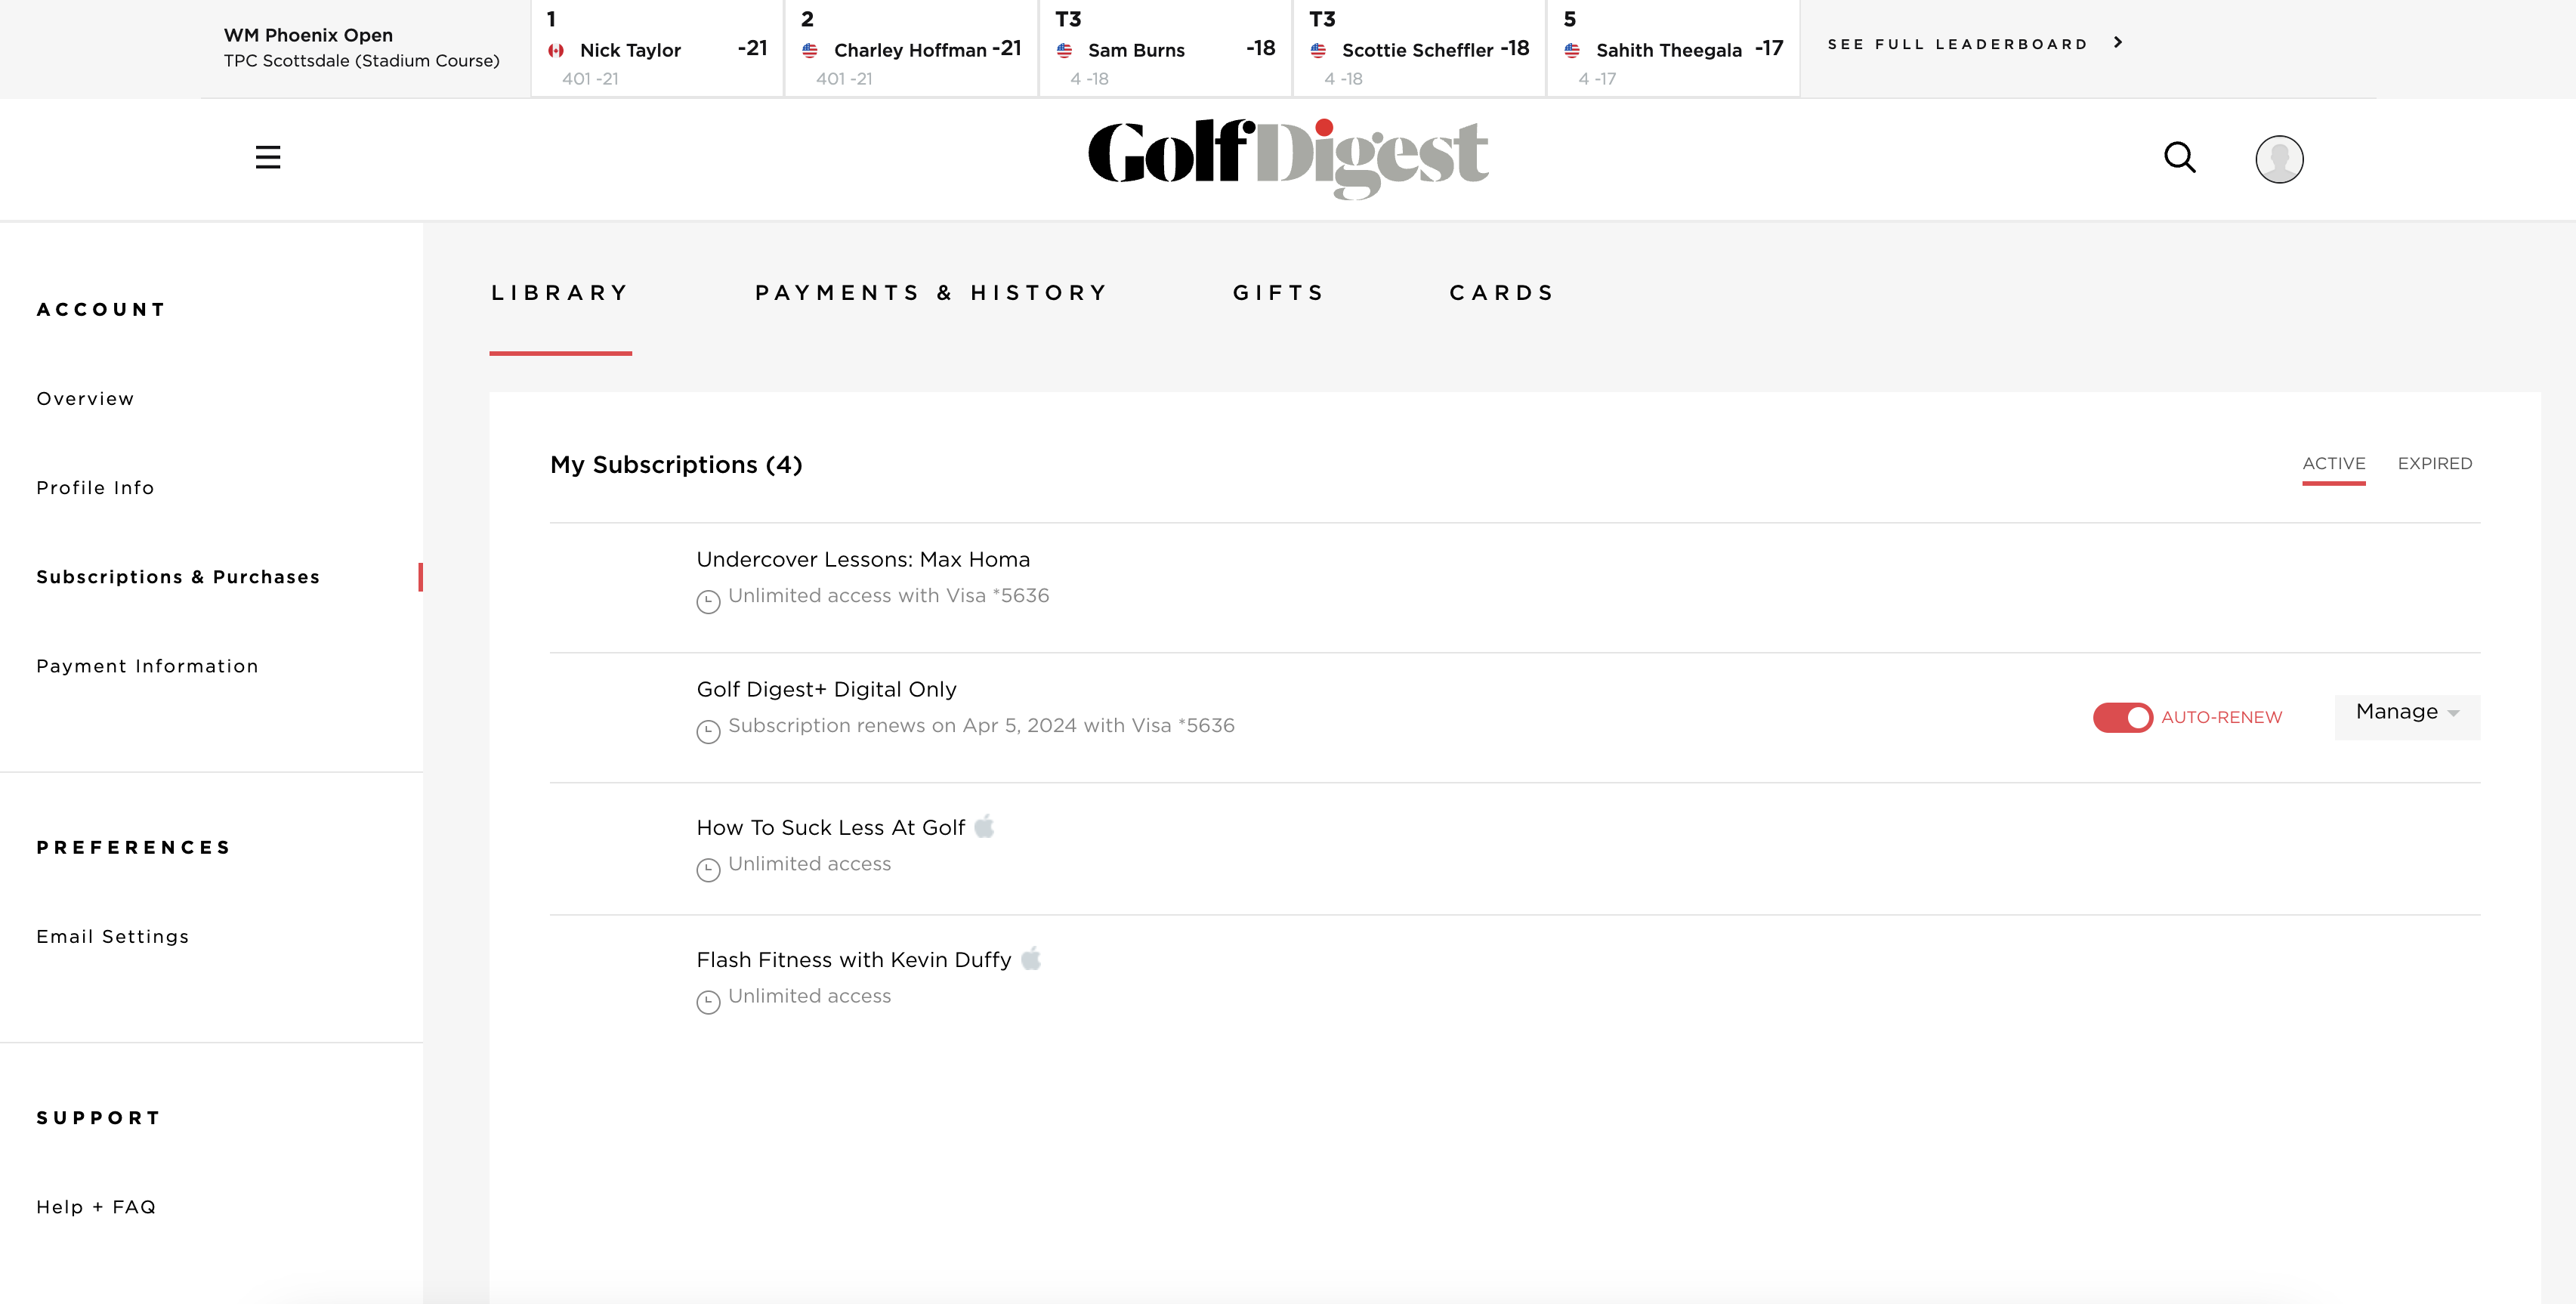The image size is (2576, 1304).
Task: Go to Profile Info in sidebar
Action: [95, 488]
